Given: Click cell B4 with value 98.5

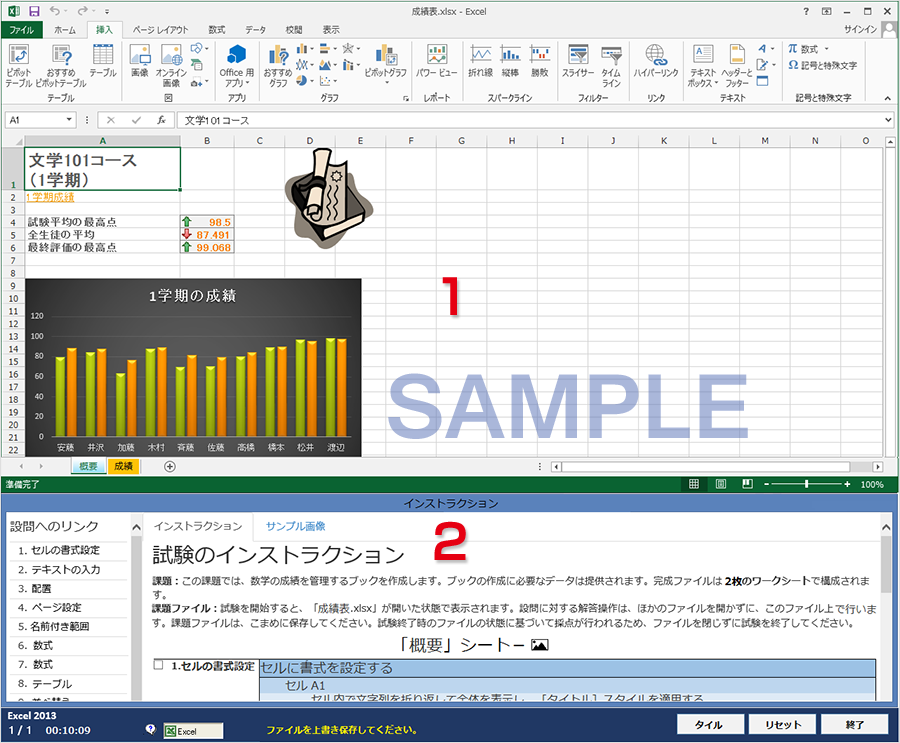Looking at the screenshot, I should tap(207, 222).
